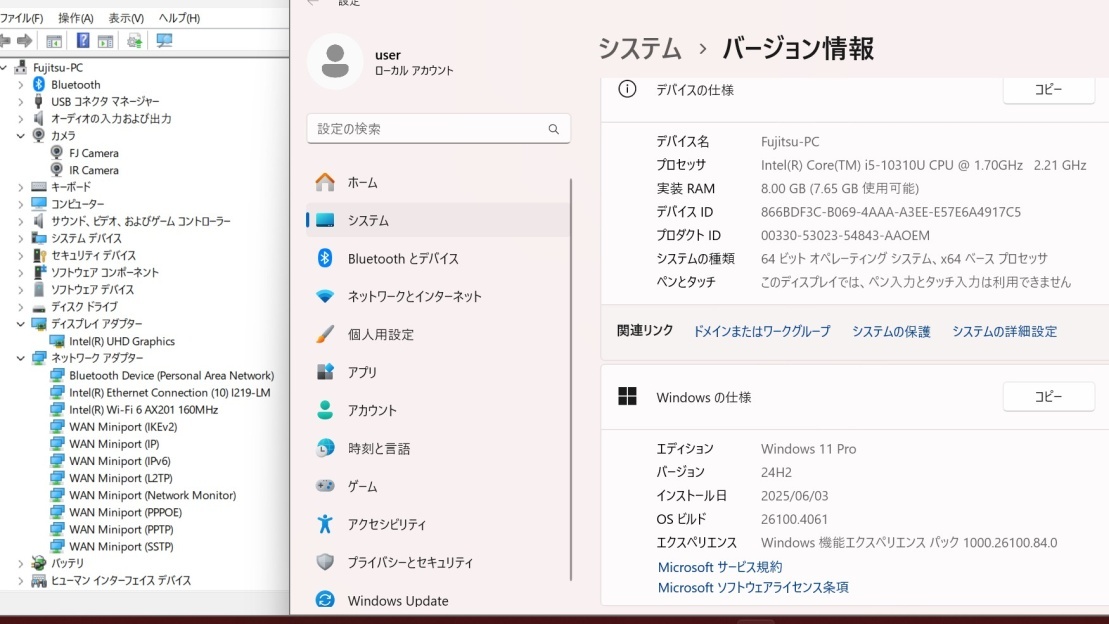This screenshot has height=624, width=1109.
Task: Open Microsoft ソフトウェアライセンス条項 link
Action: tap(752, 588)
